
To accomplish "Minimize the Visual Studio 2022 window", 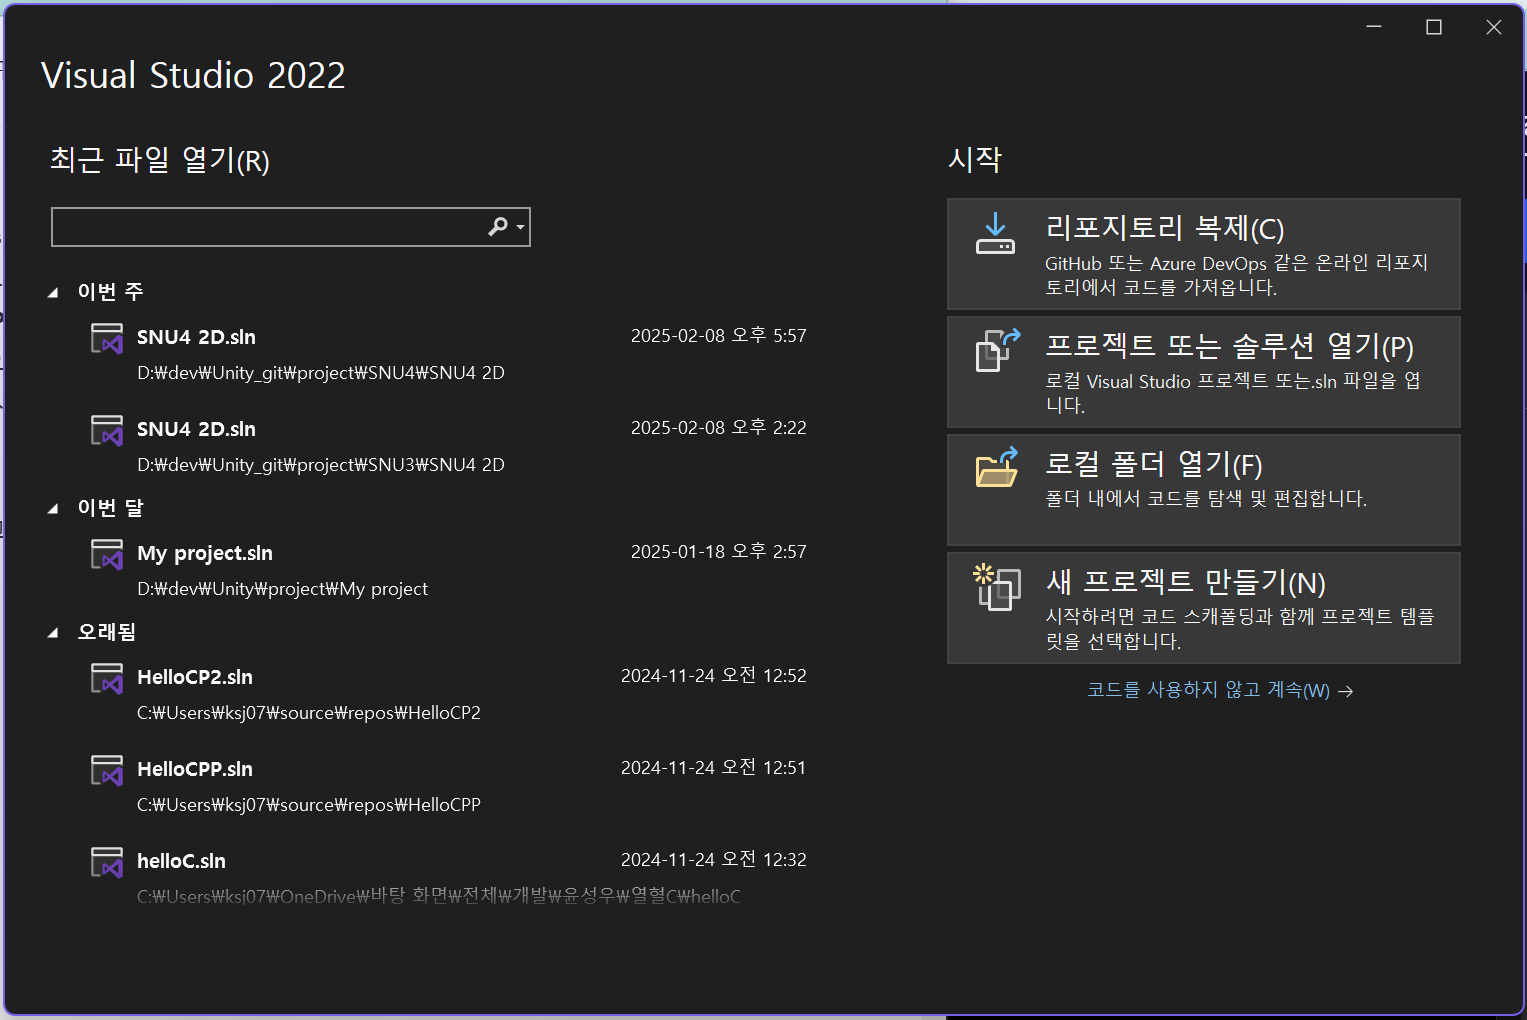I will coord(1374,27).
